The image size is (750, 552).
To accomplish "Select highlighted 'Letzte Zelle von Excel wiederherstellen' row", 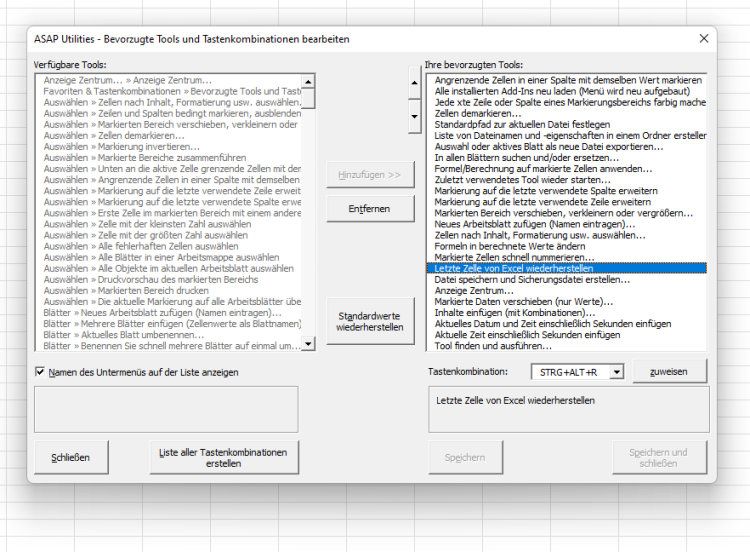I will (567, 268).
